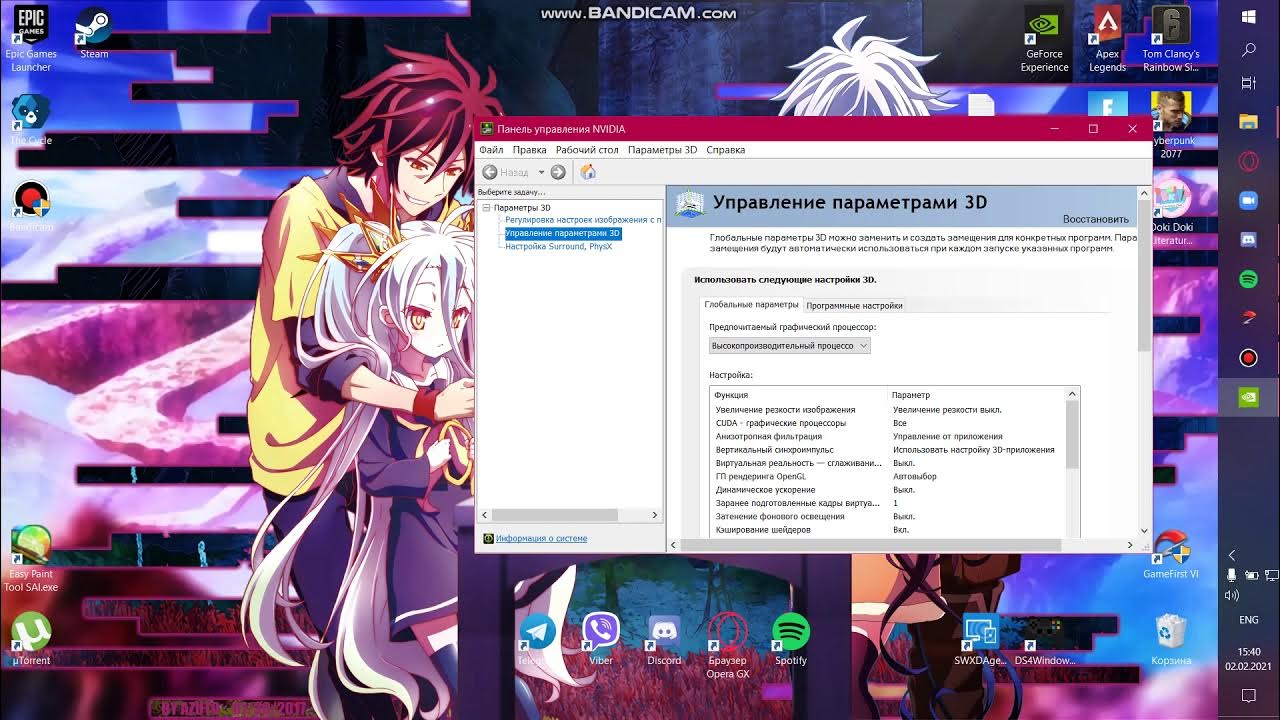1280x720 pixels.
Task: Select ГП рендеринга OpenGL row
Action: click(x=887, y=477)
